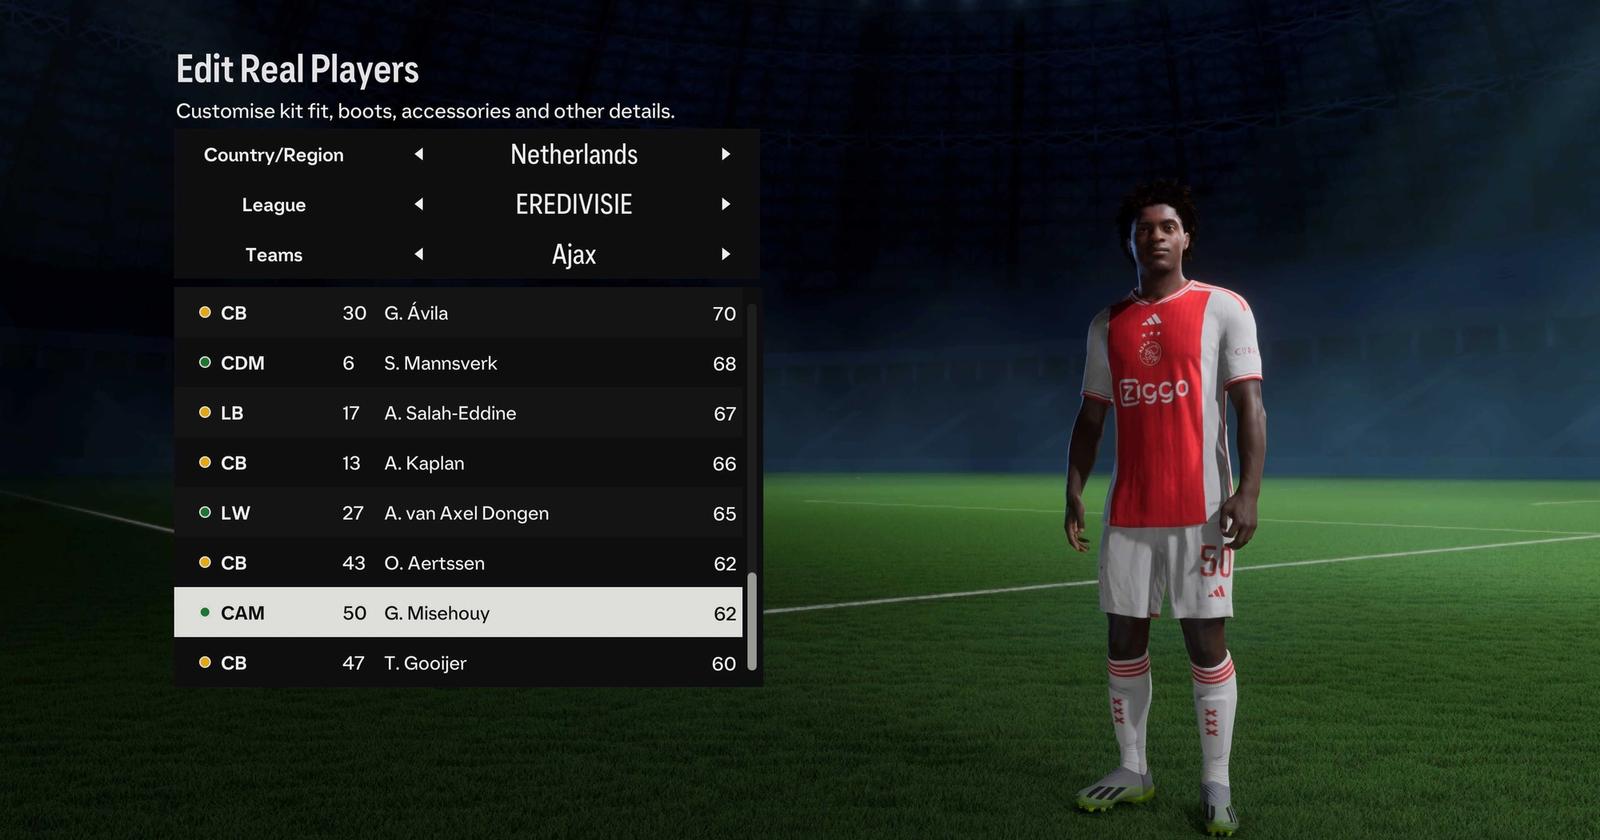Click green dot next to LW position

(x=205, y=512)
